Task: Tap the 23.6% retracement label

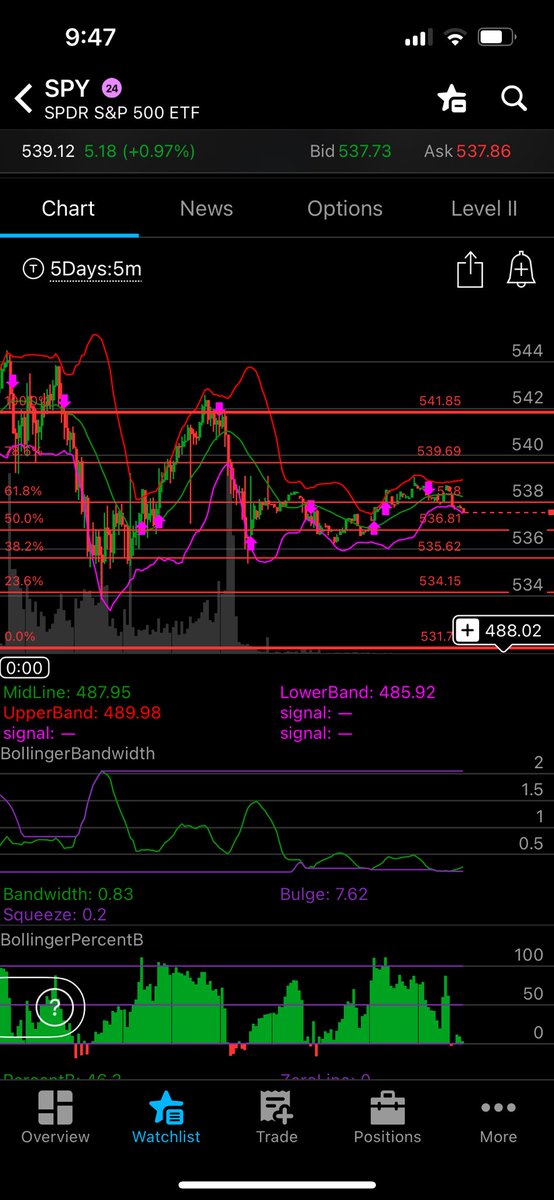Action: click(x=24, y=580)
